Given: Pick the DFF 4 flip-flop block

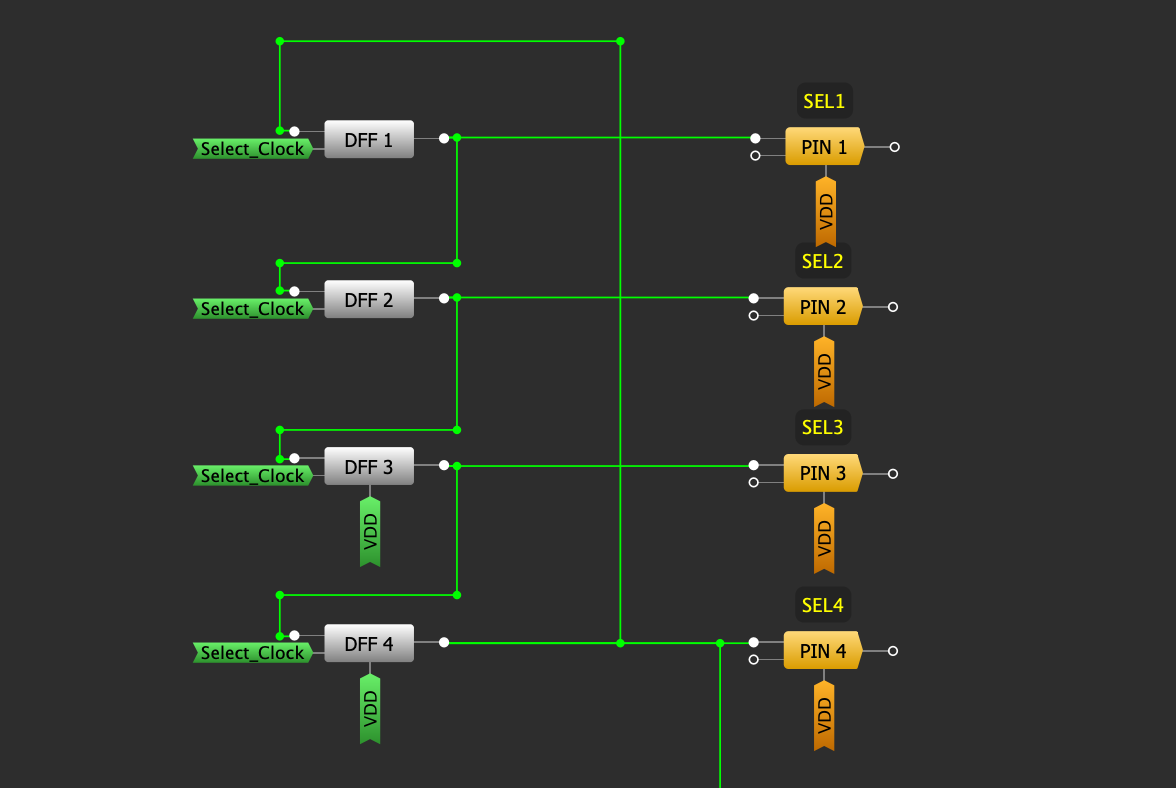Looking at the screenshot, I should pyautogui.click(x=368, y=644).
